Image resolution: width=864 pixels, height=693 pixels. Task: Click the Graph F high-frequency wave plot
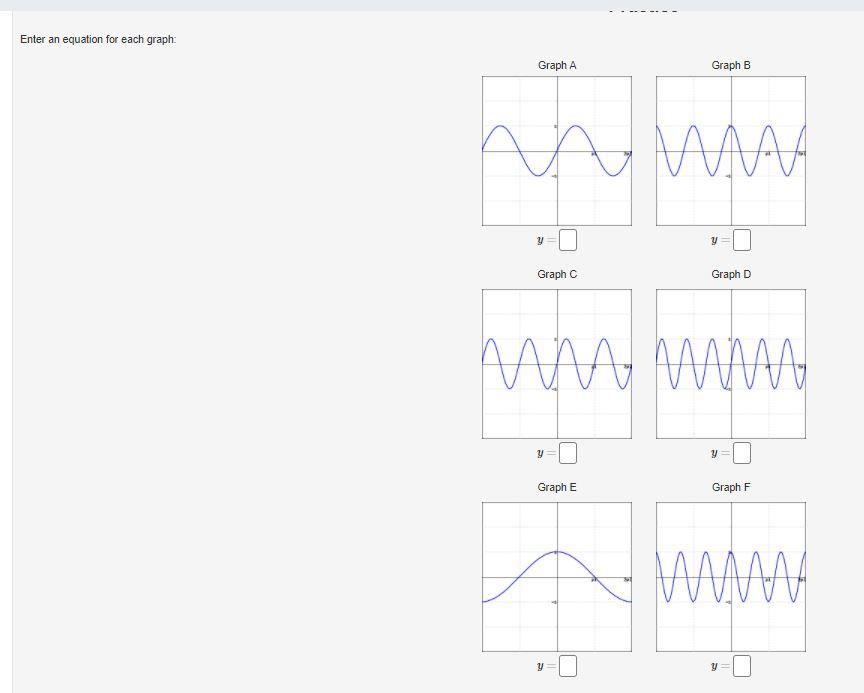(730, 575)
